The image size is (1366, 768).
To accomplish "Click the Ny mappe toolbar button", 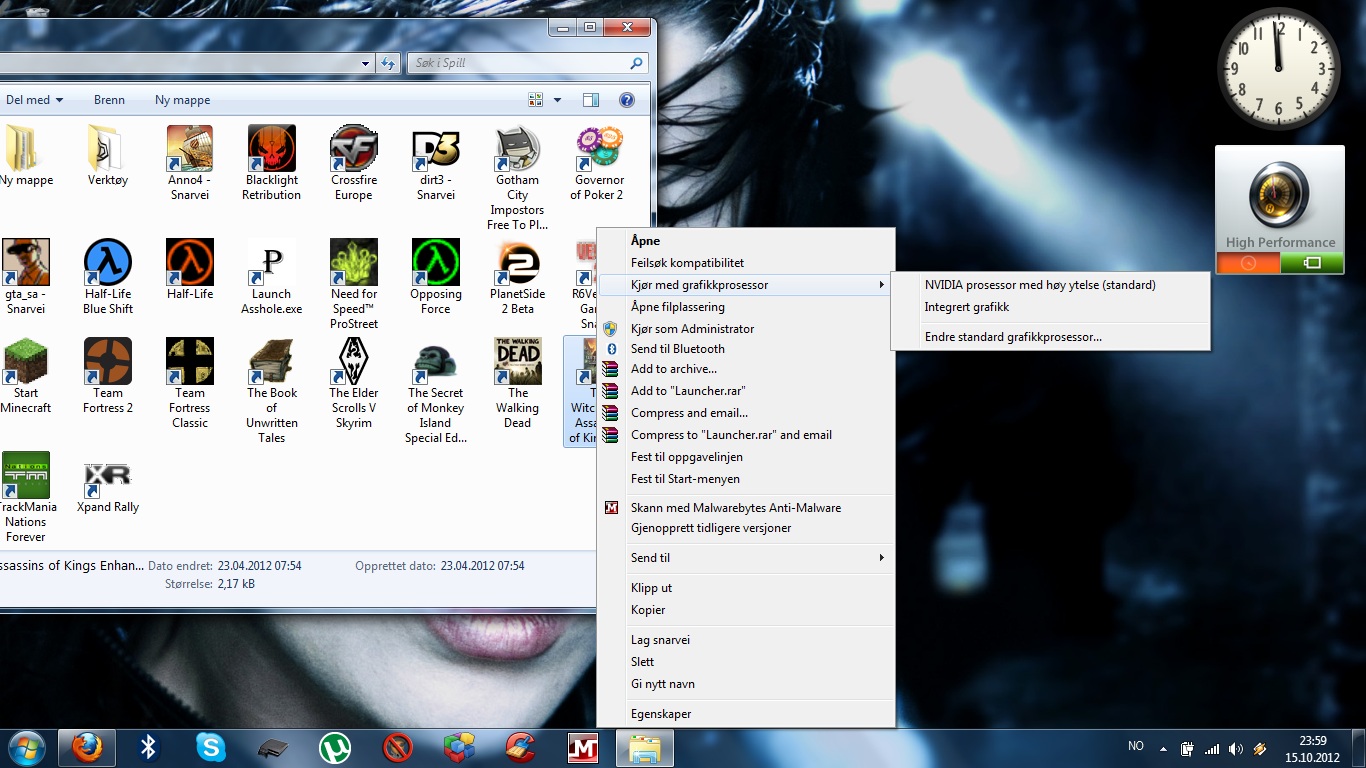I will click(x=183, y=100).
